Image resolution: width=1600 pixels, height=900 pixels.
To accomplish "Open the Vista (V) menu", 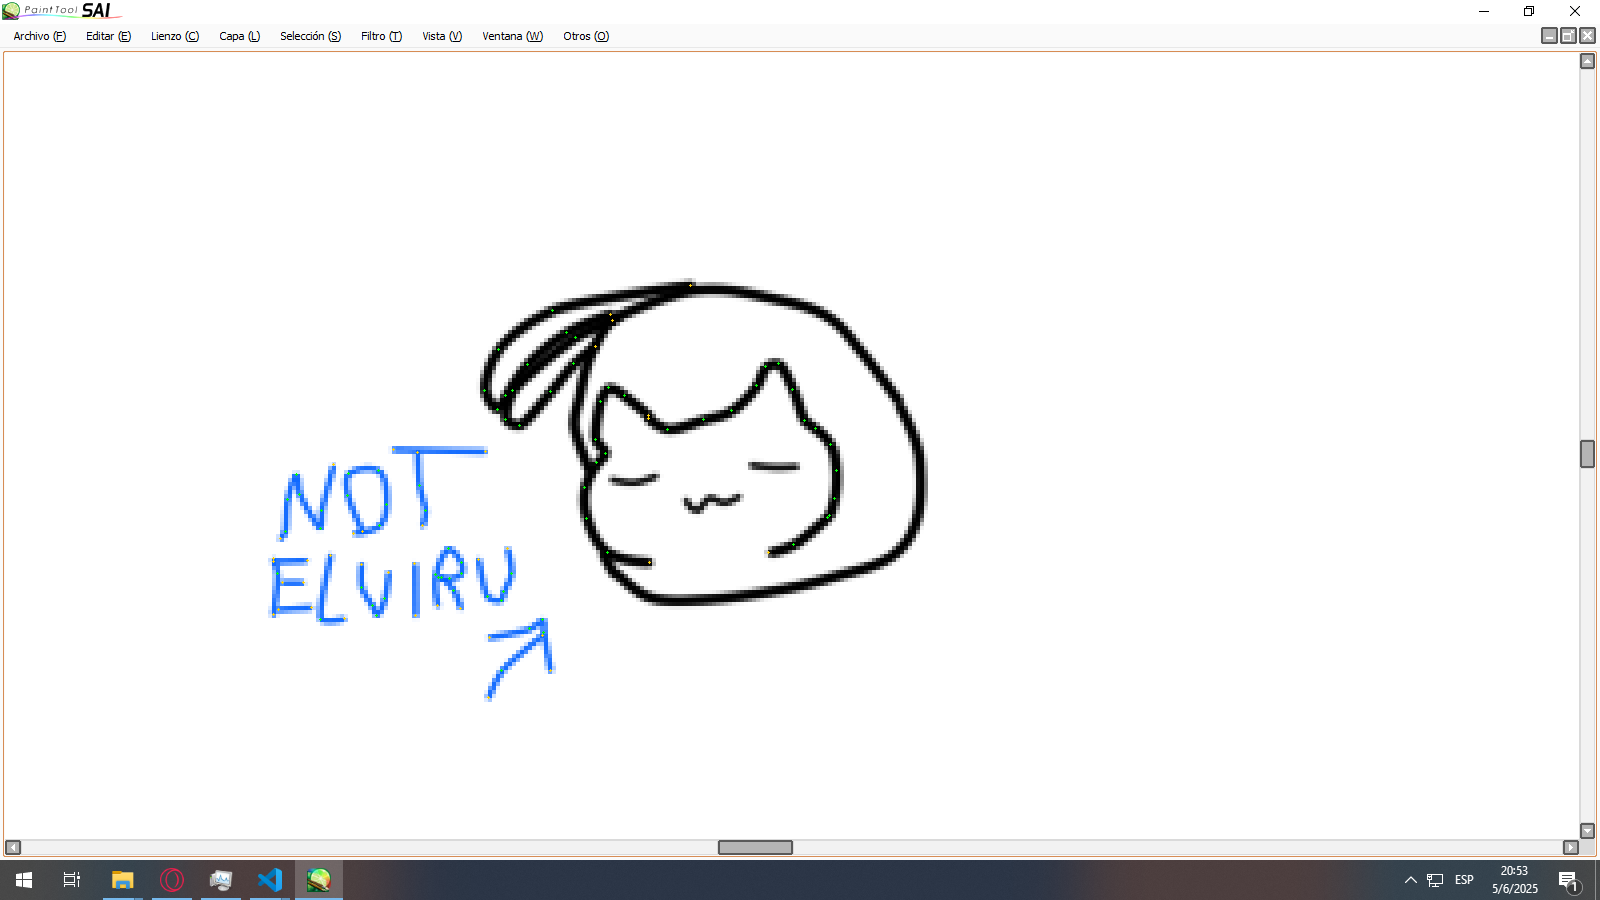I will [x=442, y=36].
